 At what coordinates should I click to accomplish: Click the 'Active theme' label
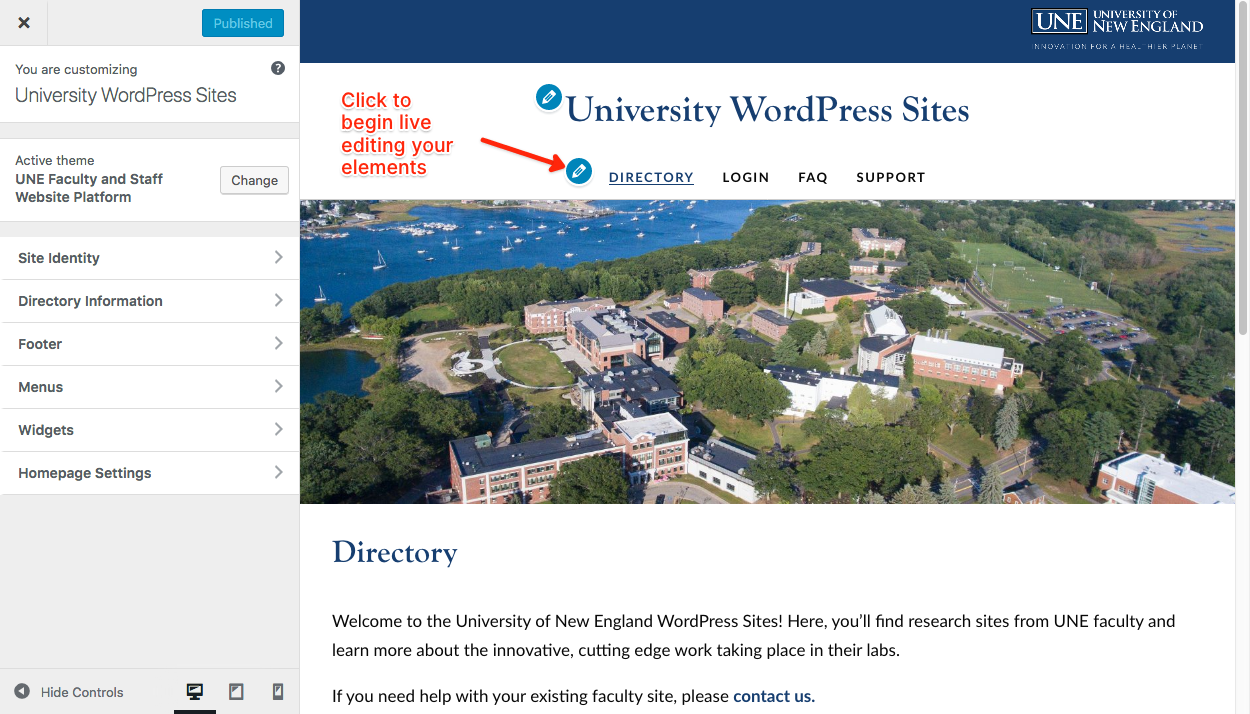tap(55, 160)
